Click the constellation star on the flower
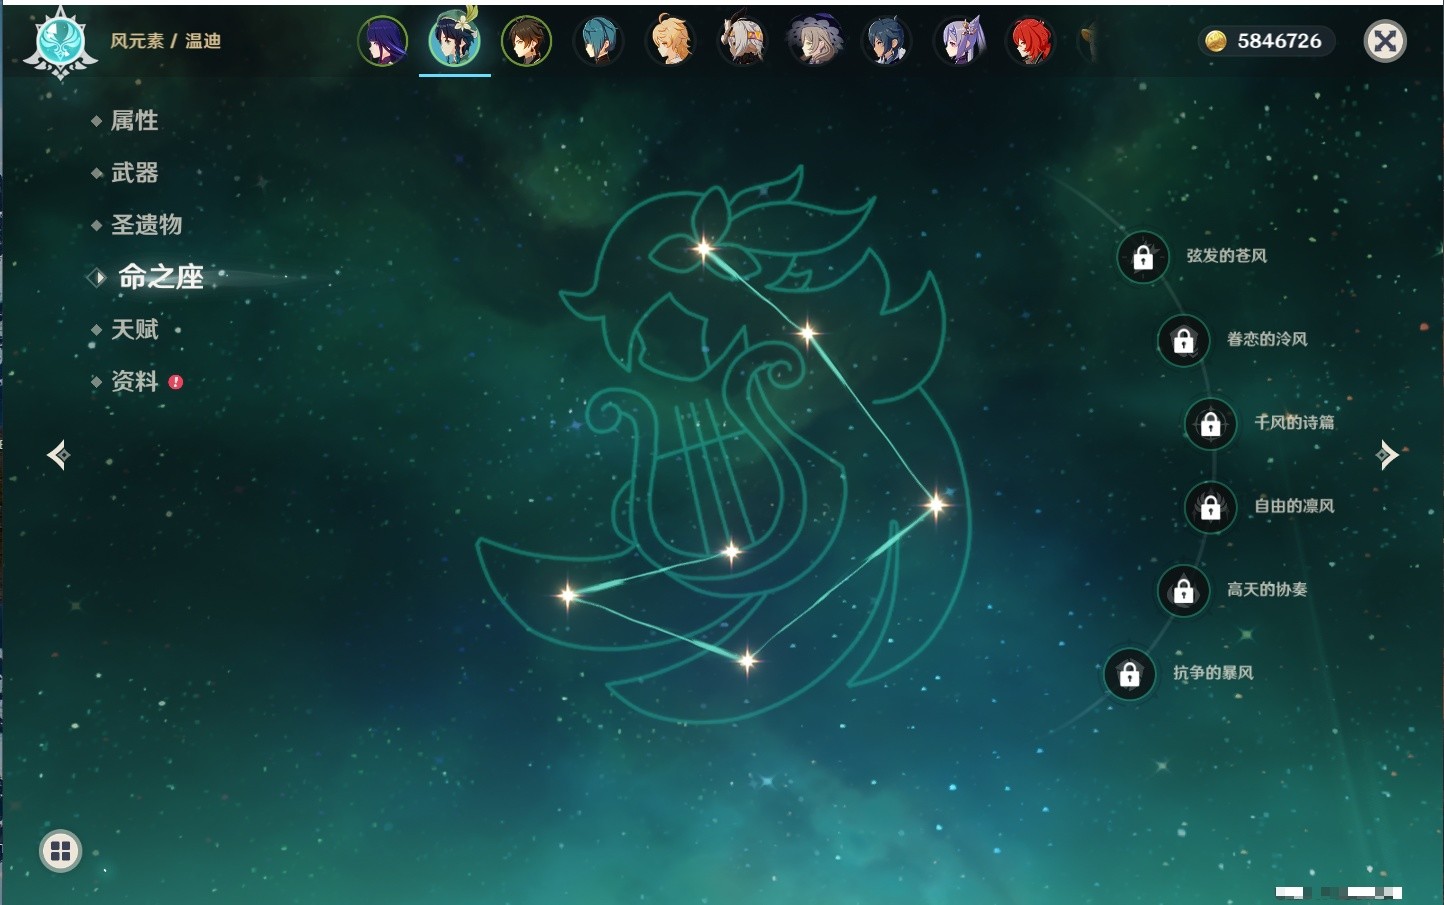1444x905 pixels. 704,249
